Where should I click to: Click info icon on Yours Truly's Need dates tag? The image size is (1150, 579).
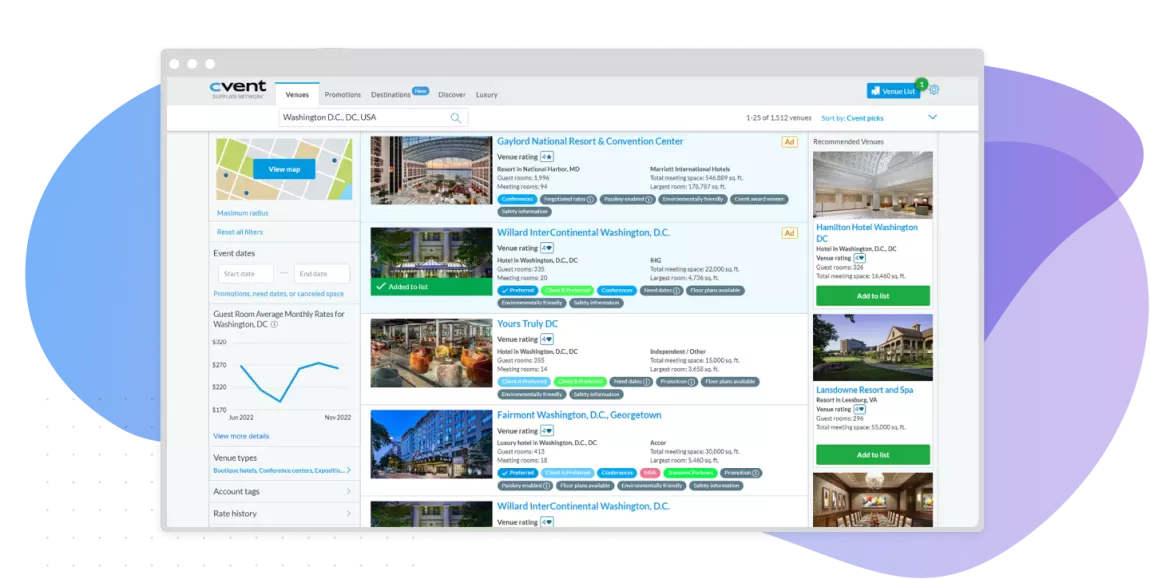[648, 382]
